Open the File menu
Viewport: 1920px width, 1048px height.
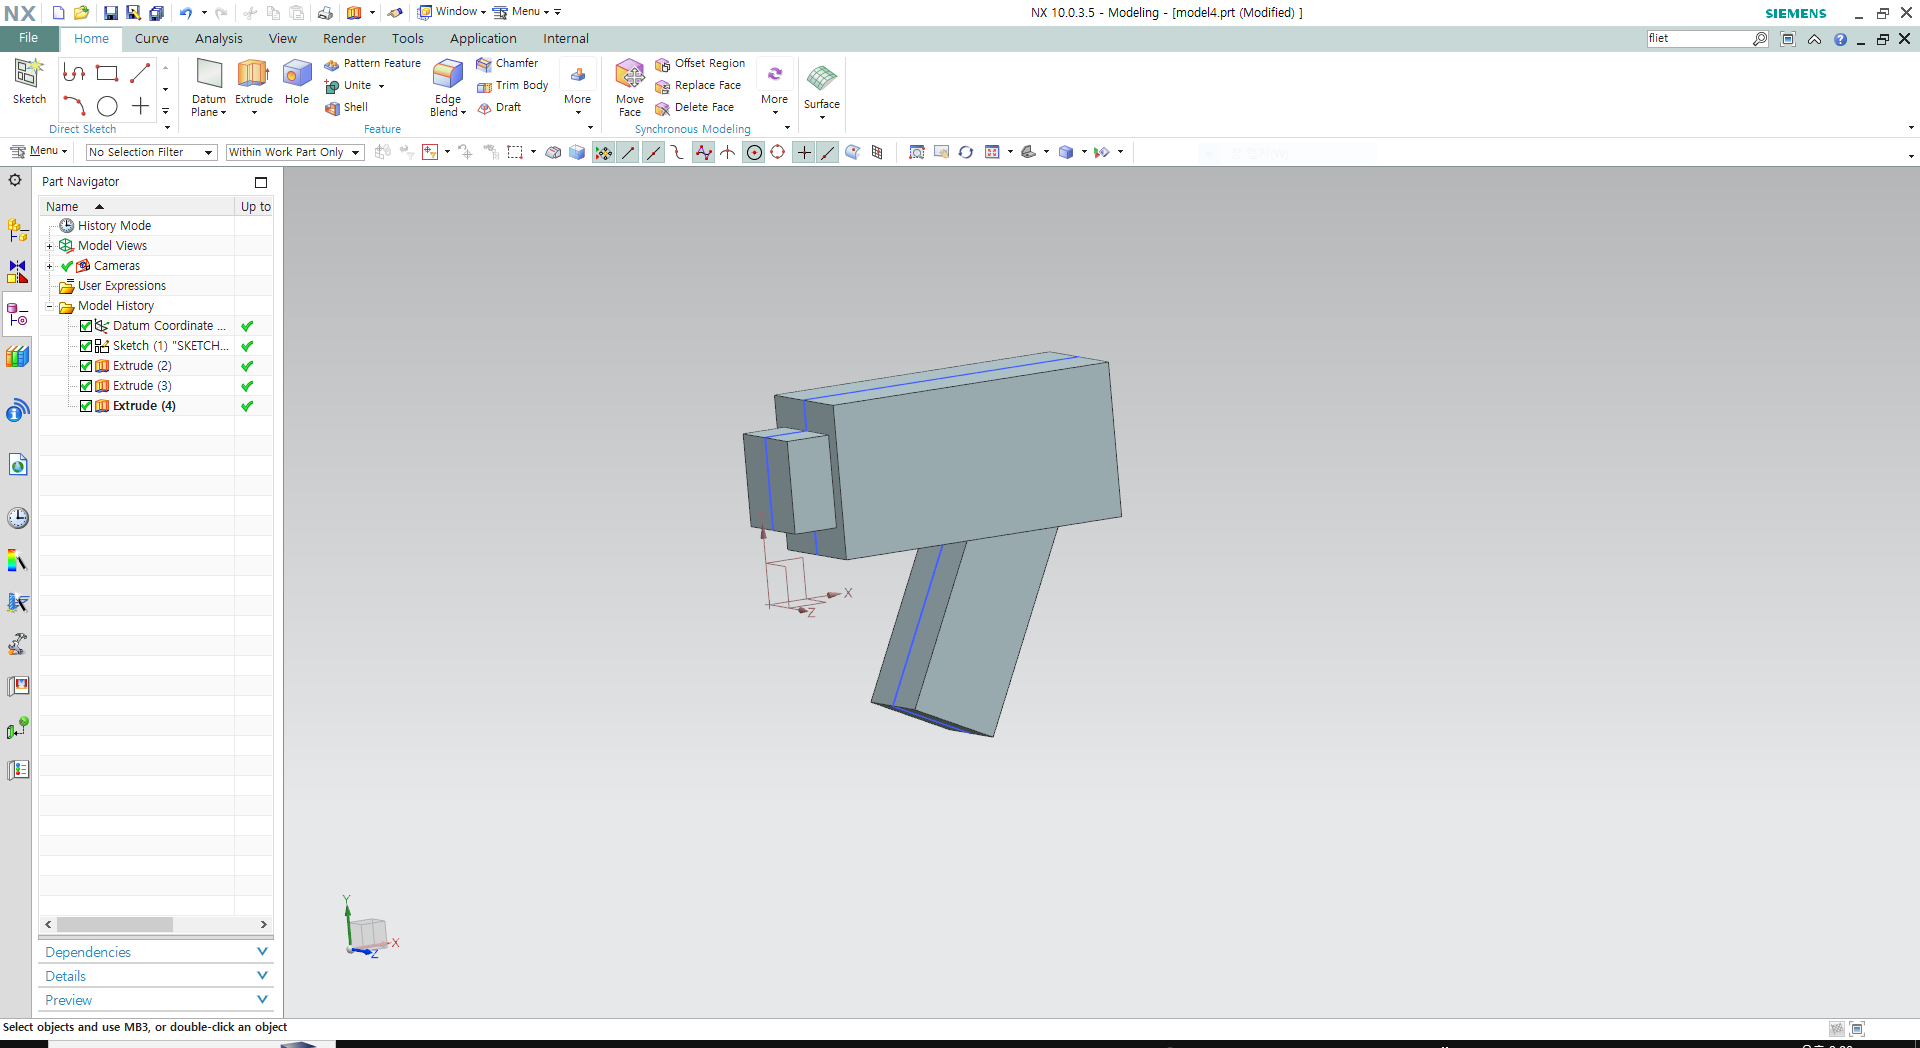point(28,38)
